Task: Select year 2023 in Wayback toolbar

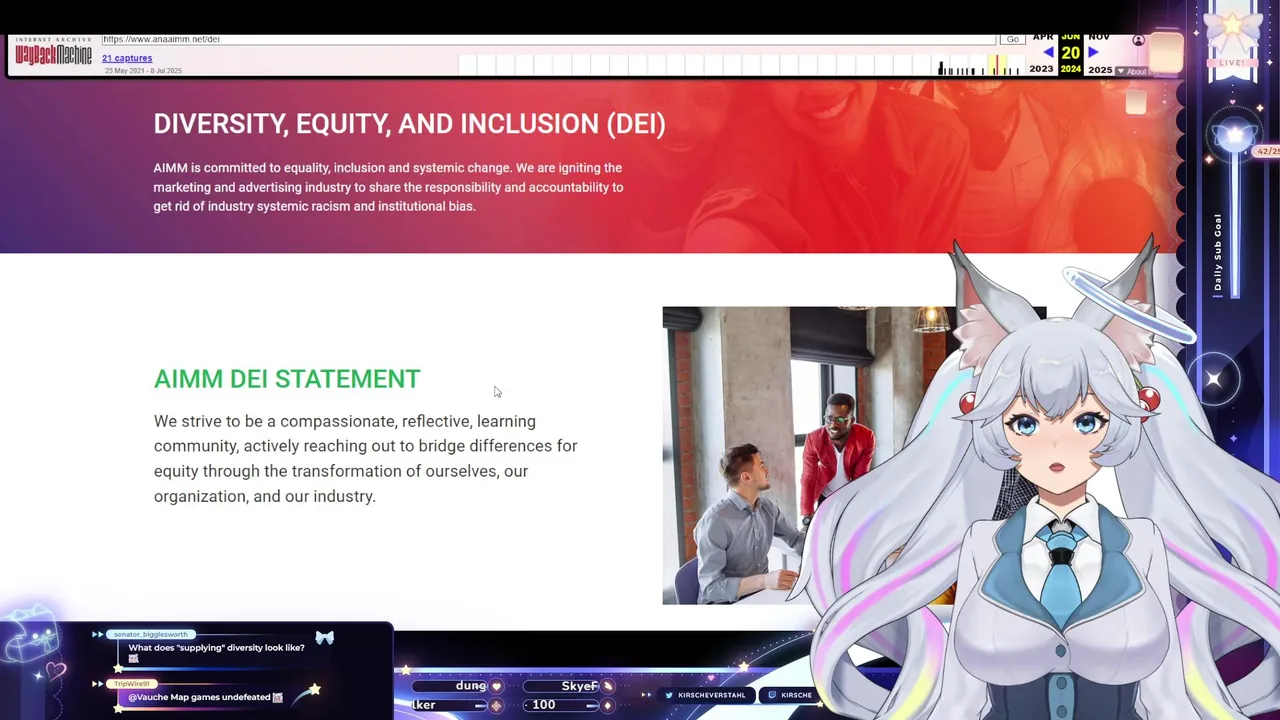Action: point(1041,69)
